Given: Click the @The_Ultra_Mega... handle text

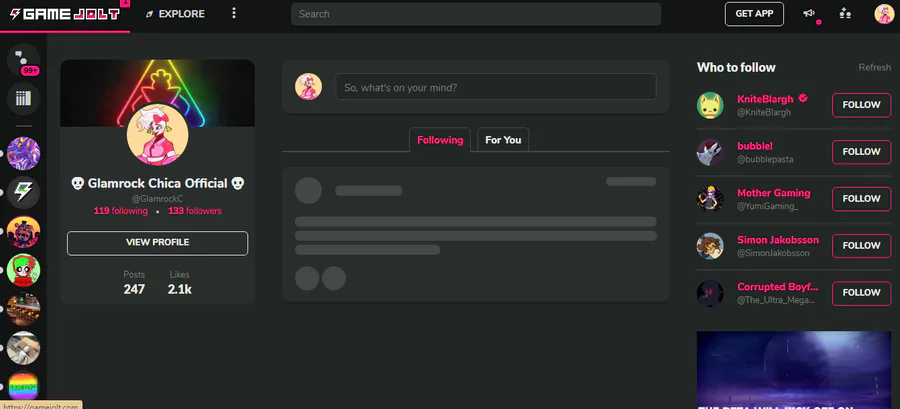Looking at the screenshot, I should (775, 300).
